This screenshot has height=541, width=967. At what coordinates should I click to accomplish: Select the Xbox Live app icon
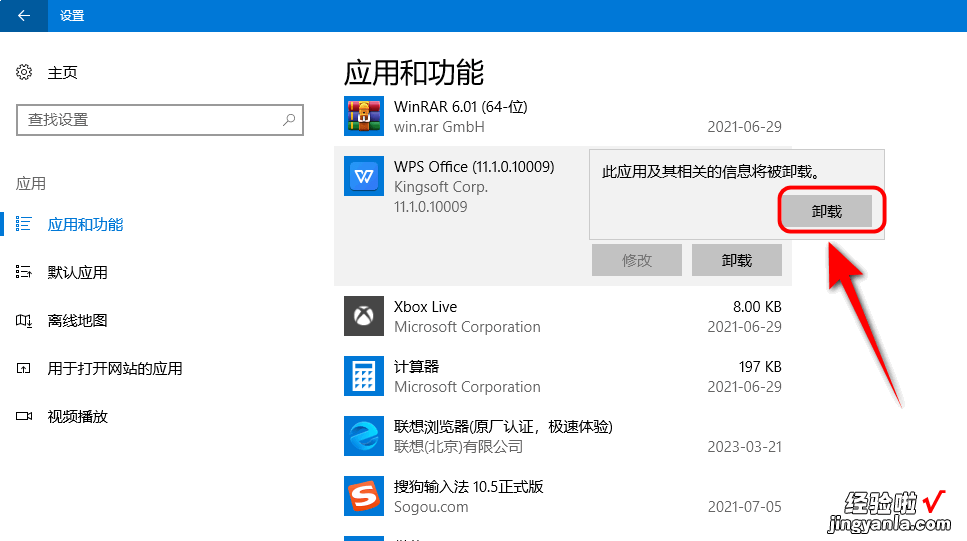pos(364,316)
